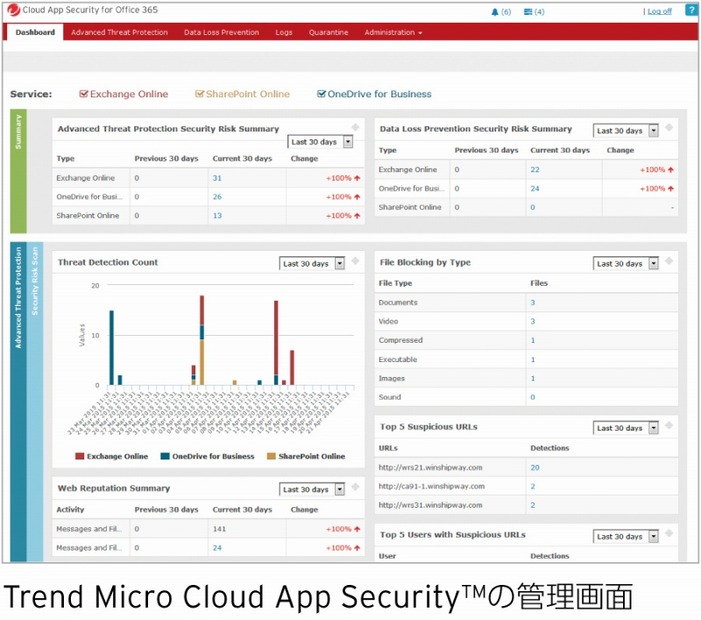The width and height of the screenshot is (701, 620).
Task: Open the Top 5 Suspicious URLs period dropdown
Action: (626, 428)
